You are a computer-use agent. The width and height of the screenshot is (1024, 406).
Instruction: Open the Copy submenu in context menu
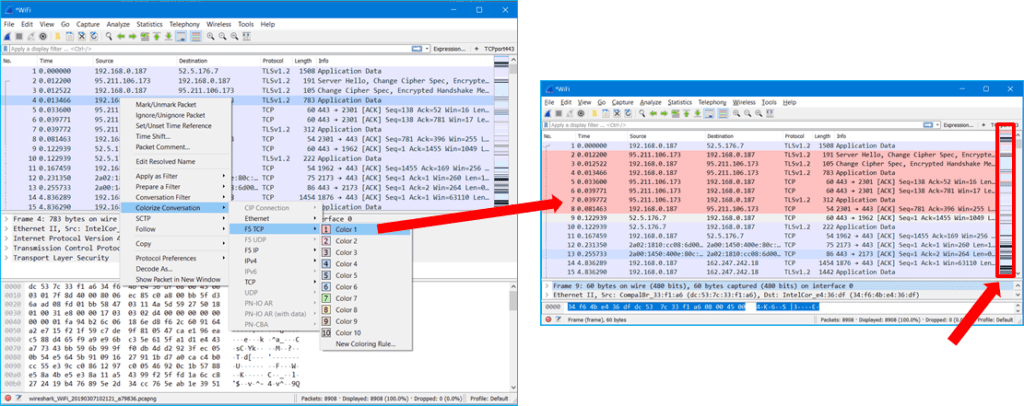[175, 243]
